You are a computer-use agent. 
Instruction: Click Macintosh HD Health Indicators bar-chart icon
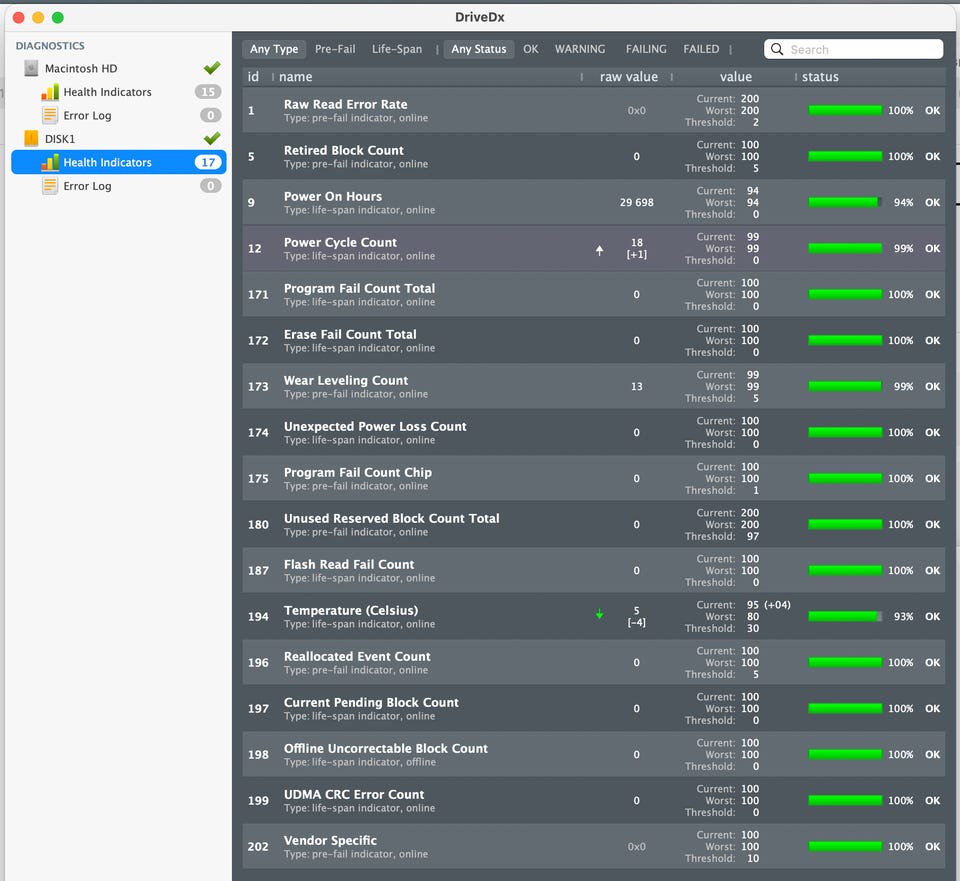tap(50, 92)
